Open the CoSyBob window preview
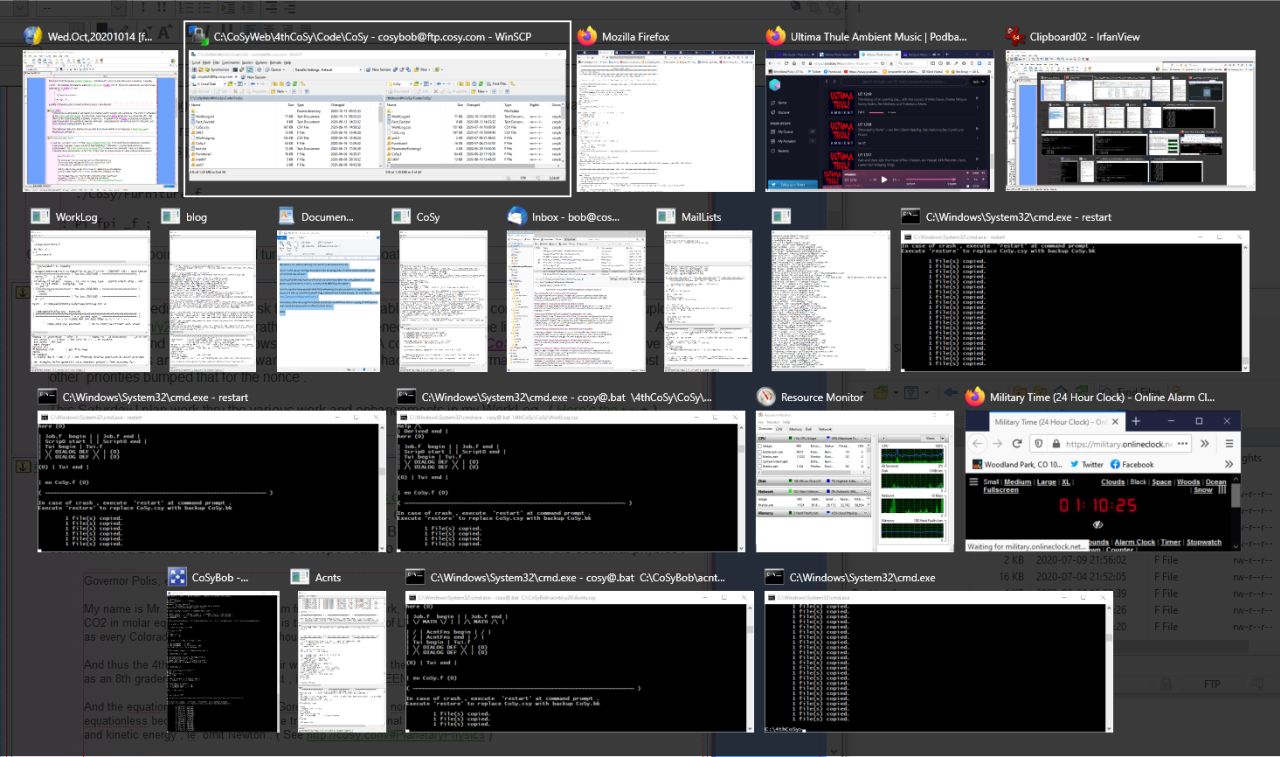This screenshot has height=757, width=1280. pos(223,662)
